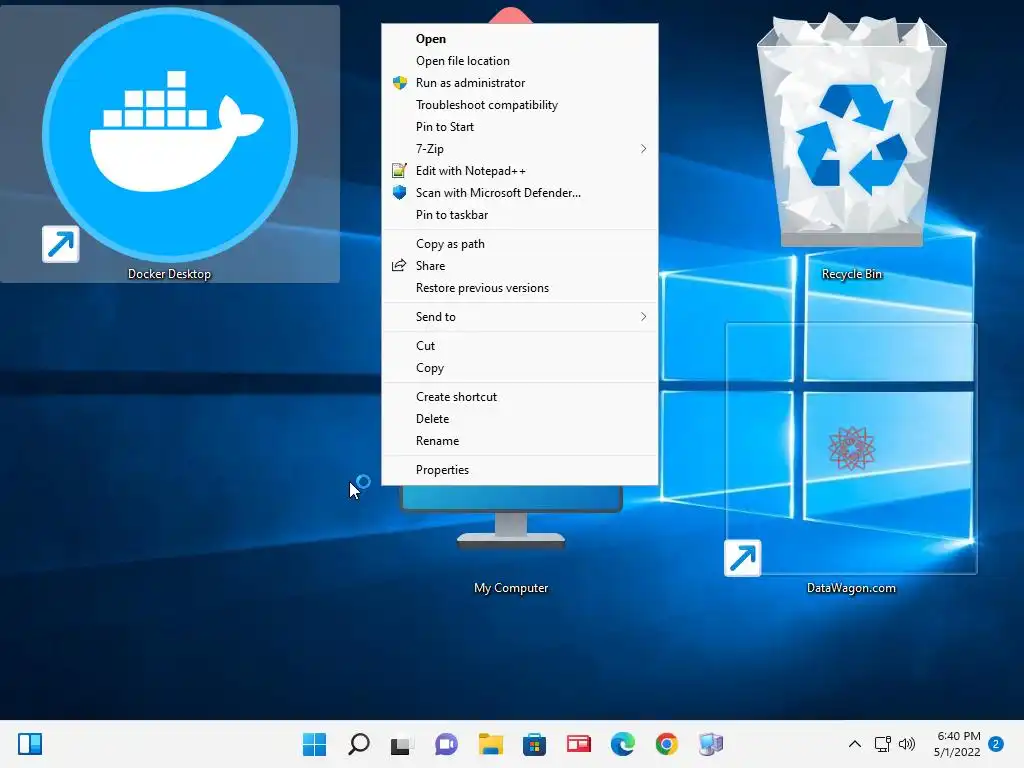Choose Create shortcut

[520, 397]
